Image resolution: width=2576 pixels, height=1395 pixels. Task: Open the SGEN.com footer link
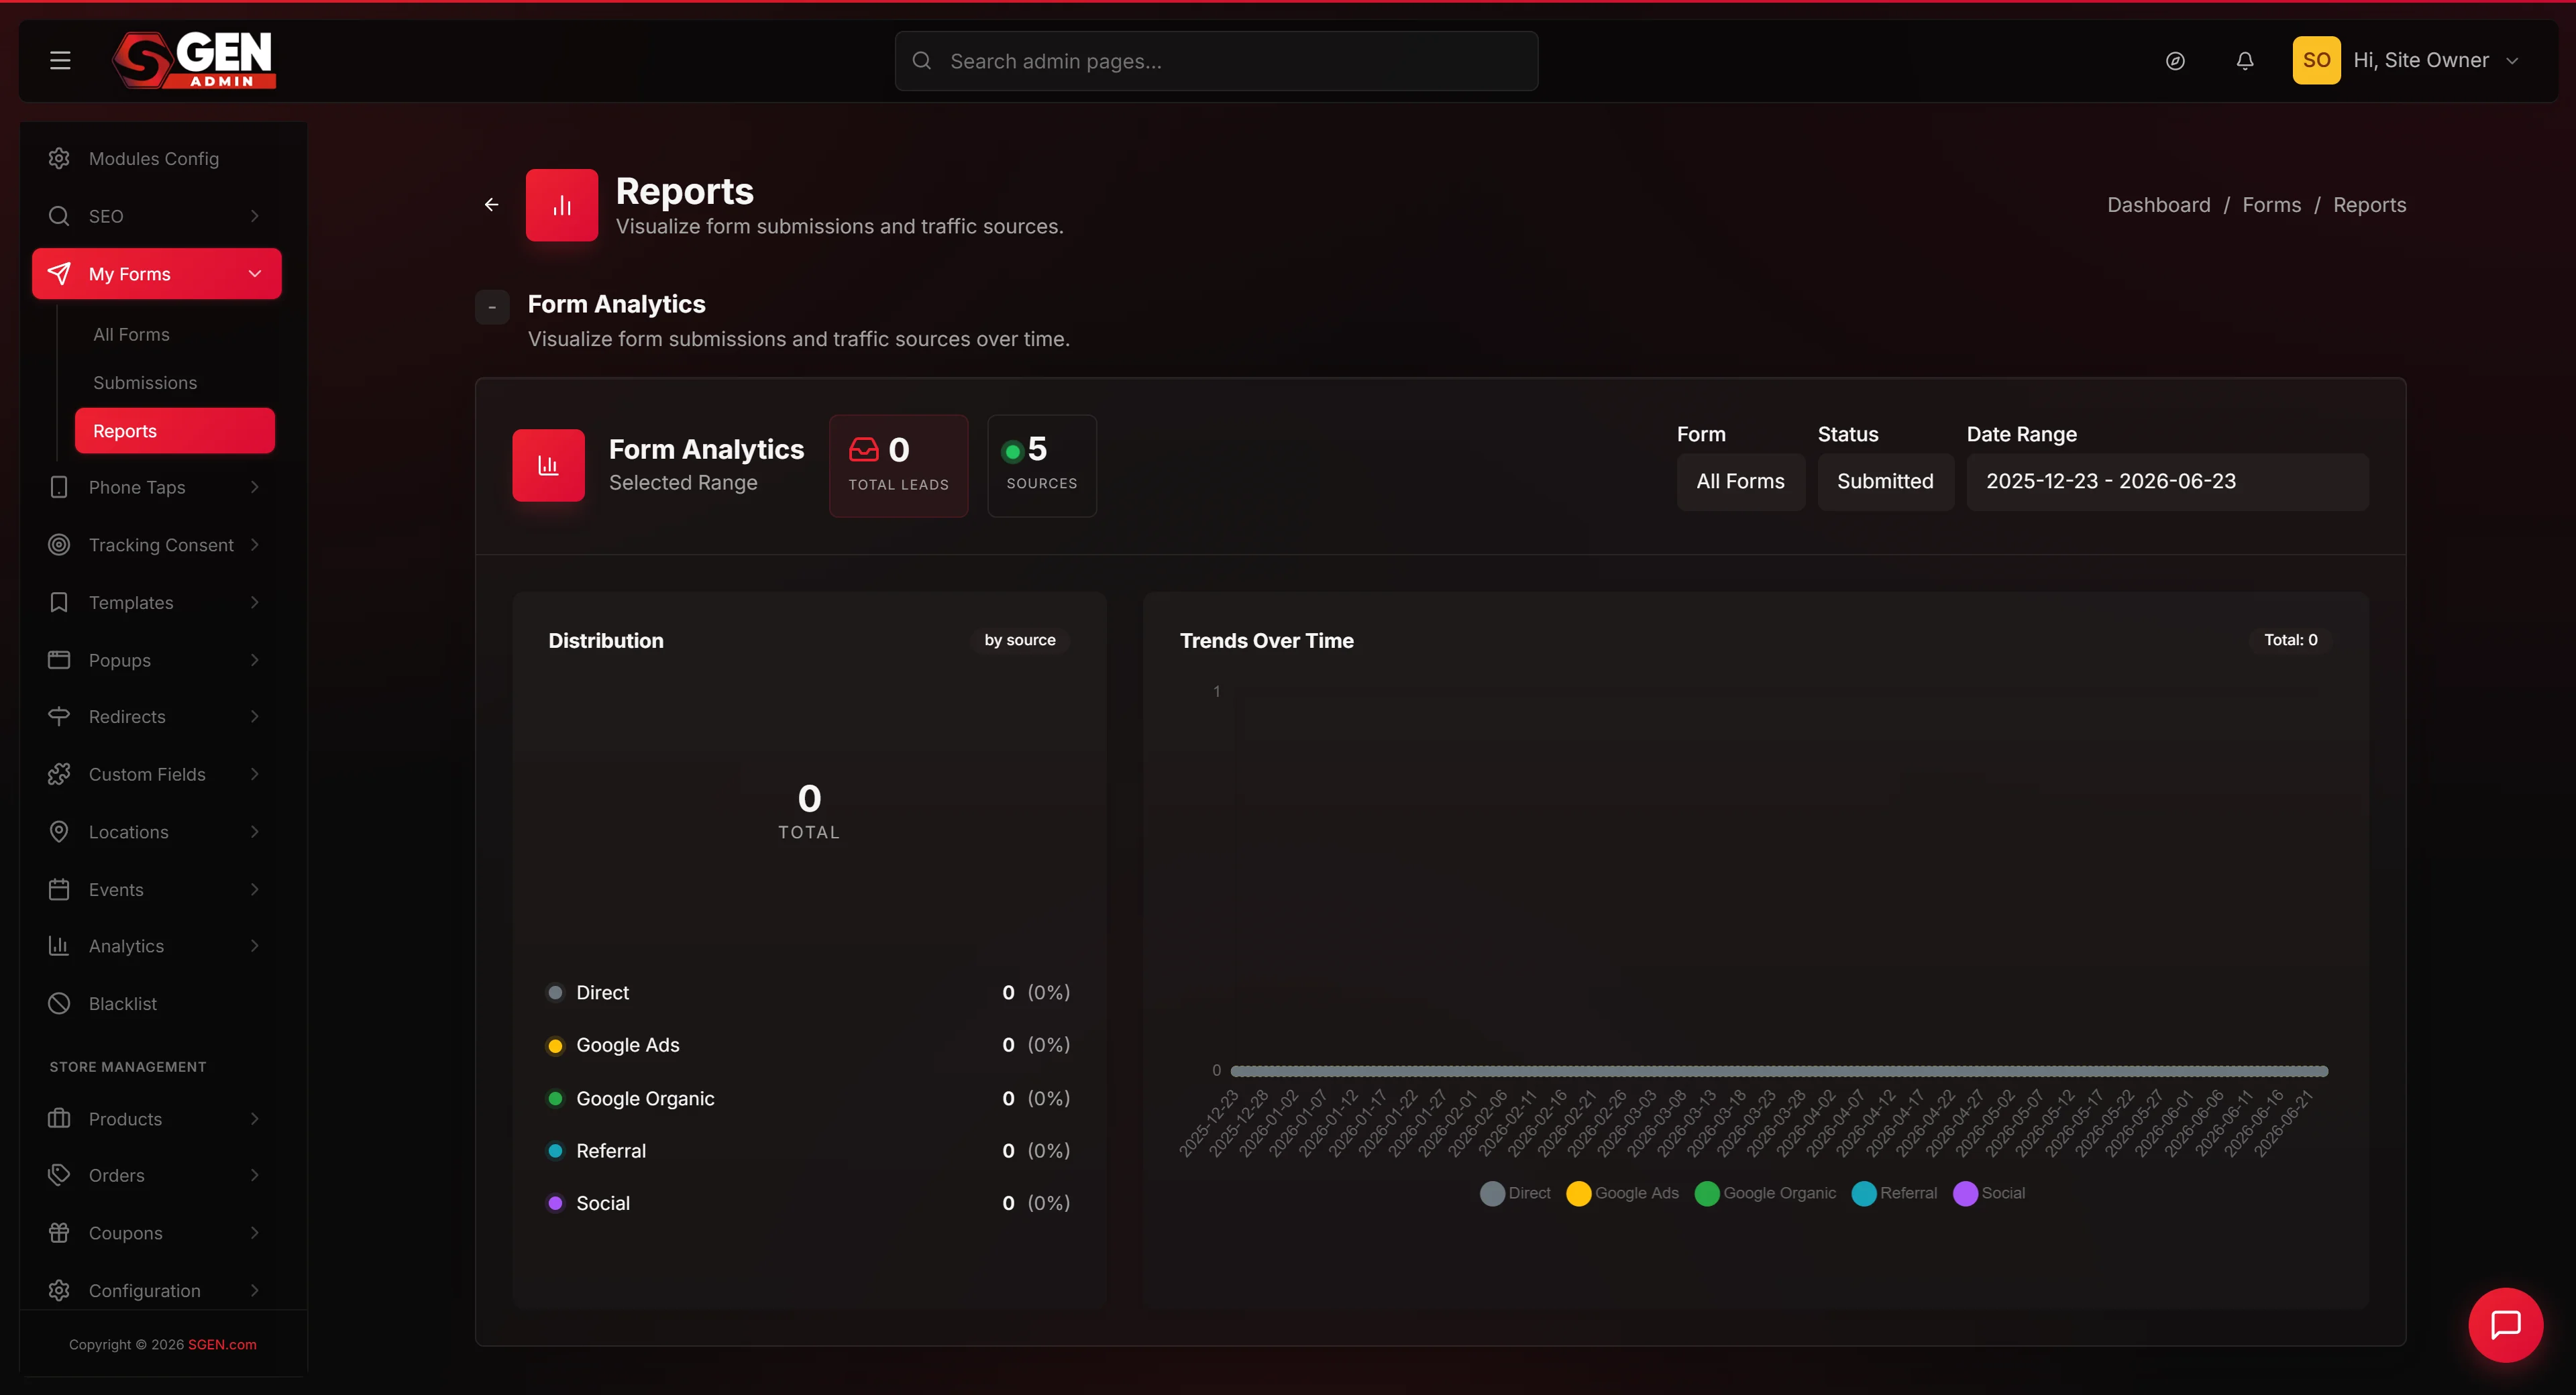click(x=222, y=1344)
